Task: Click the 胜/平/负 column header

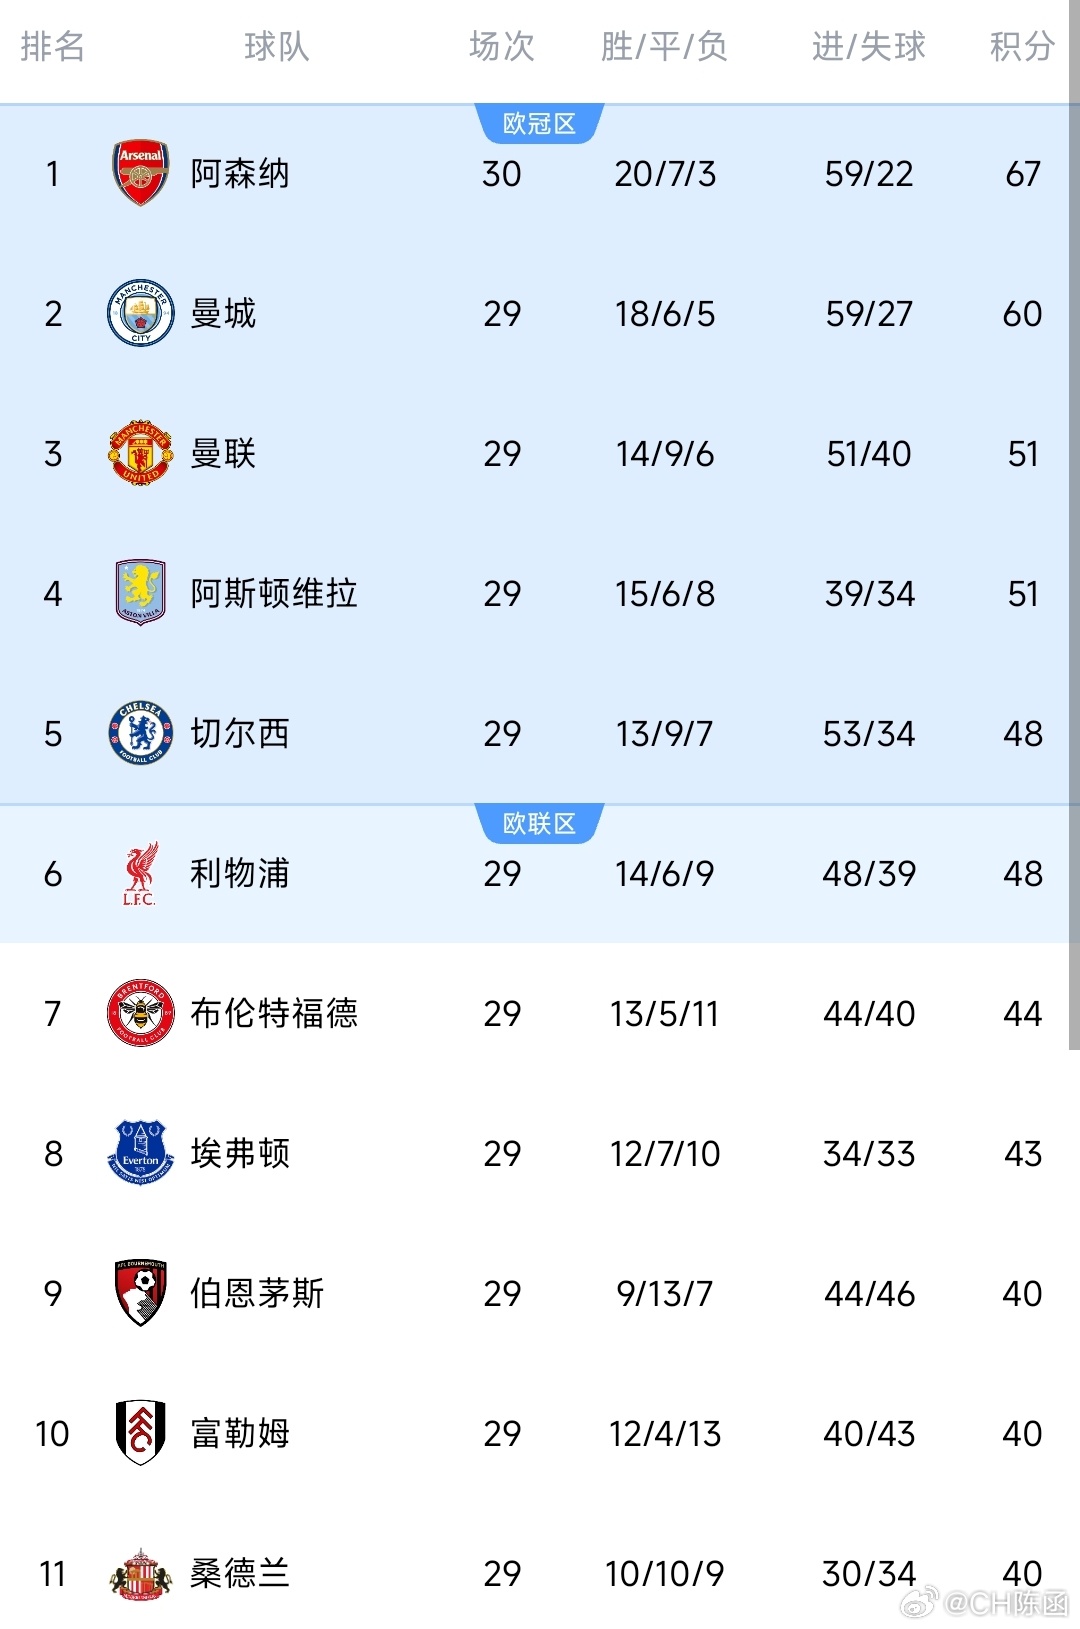Action: 664,46
